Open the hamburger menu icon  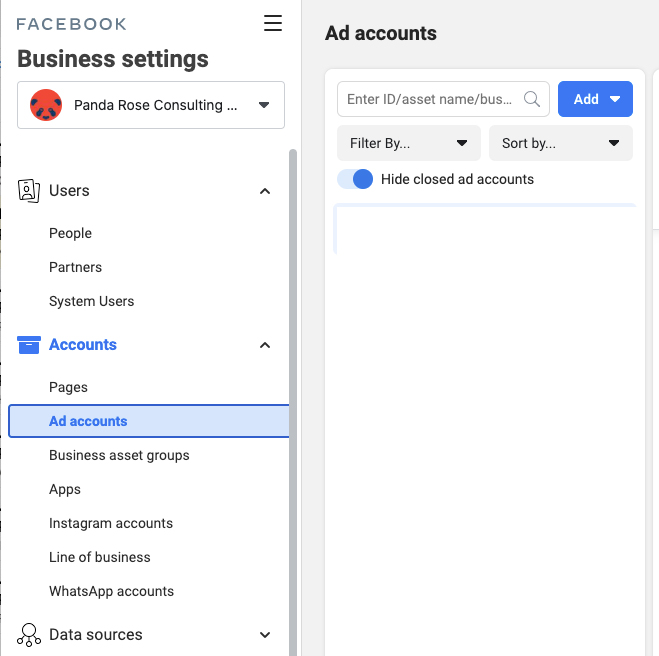click(273, 23)
